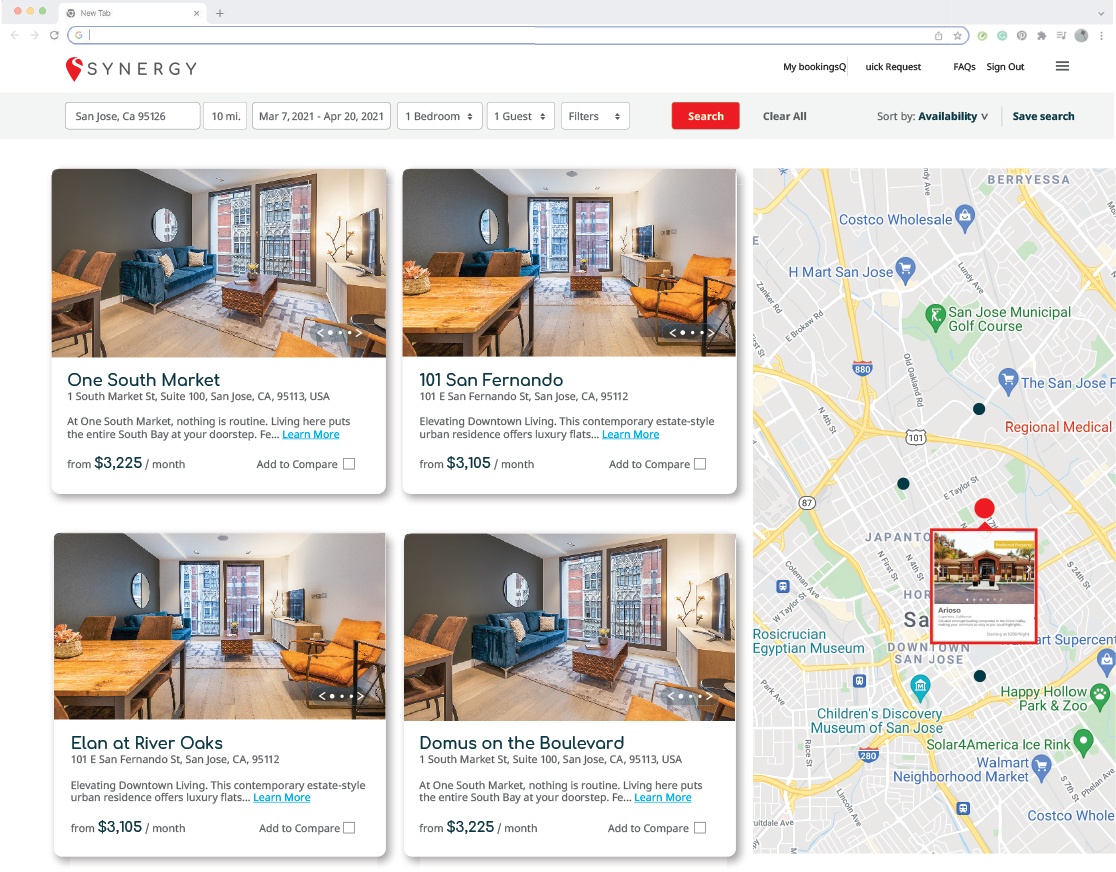Click the H Mart San Jose map pin
The height and width of the screenshot is (872, 1116).
point(904,268)
